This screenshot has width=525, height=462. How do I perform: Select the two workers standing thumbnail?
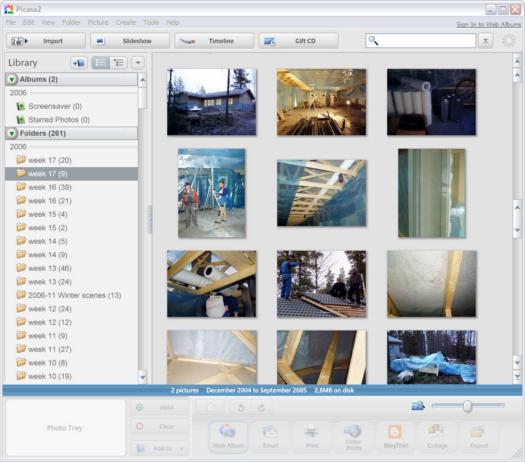coord(212,193)
